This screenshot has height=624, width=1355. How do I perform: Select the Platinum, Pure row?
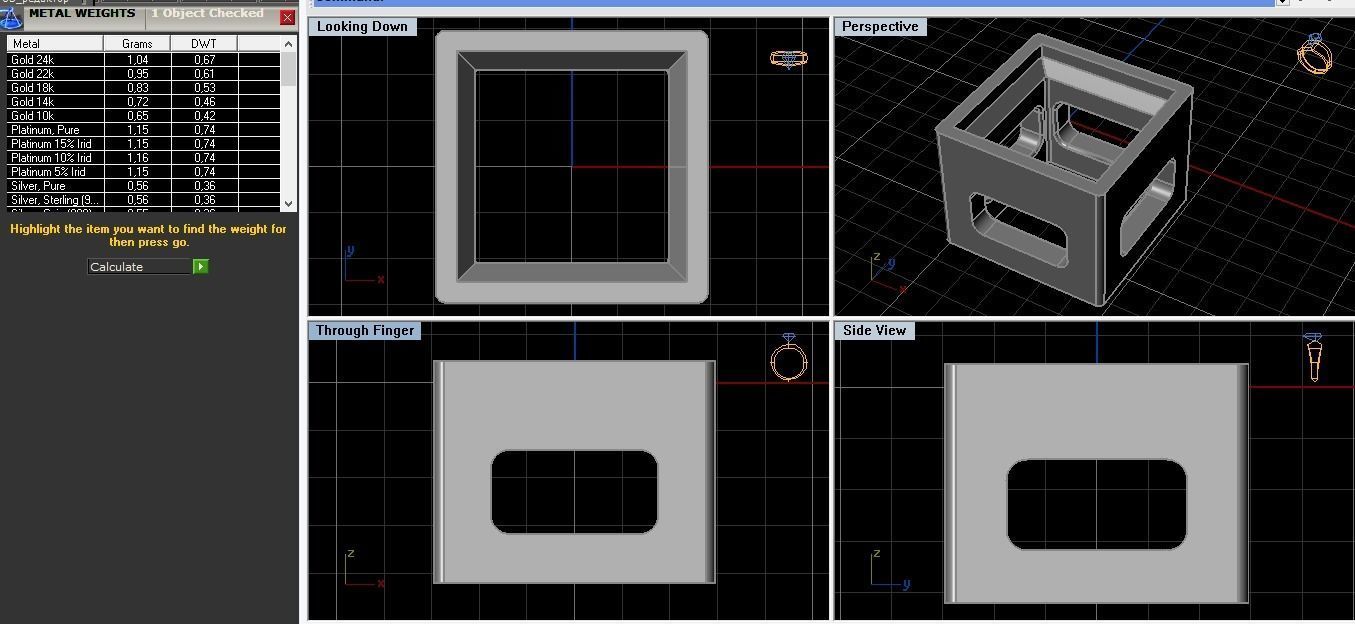[x=144, y=130]
